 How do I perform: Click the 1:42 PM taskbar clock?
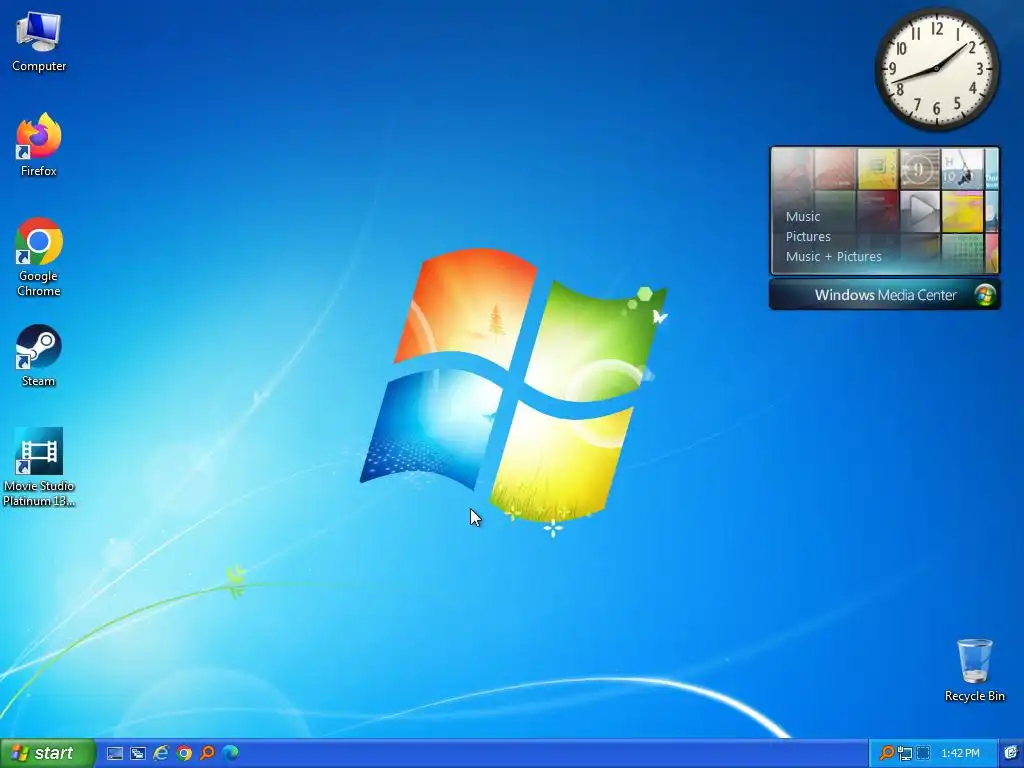[x=961, y=753]
